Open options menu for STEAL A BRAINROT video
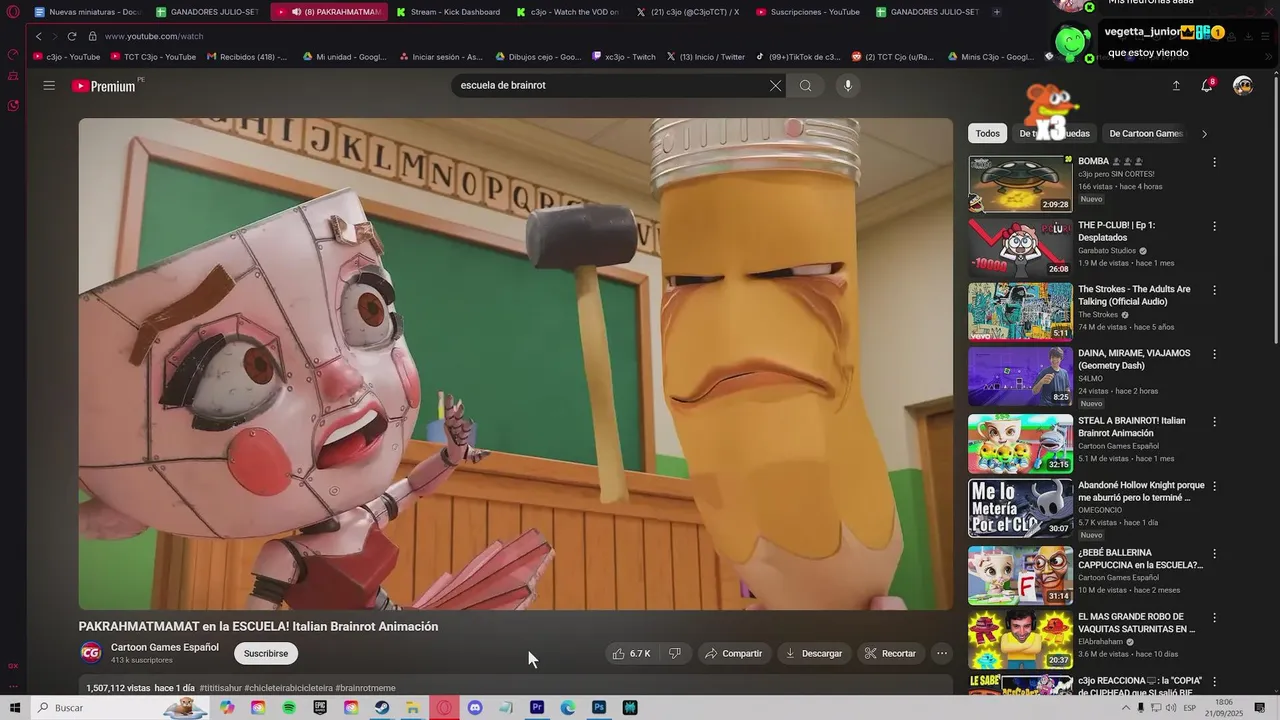The width and height of the screenshot is (1280, 720). pyautogui.click(x=1215, y=421)
